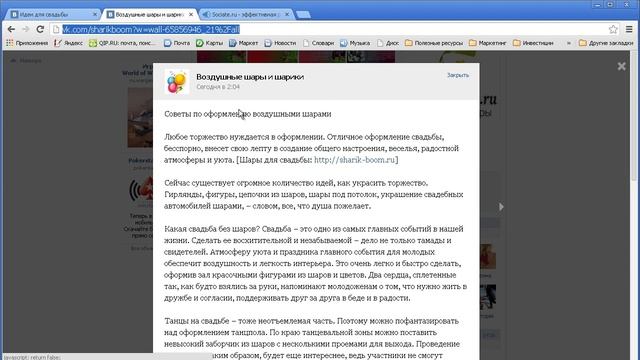Click the Сегодня в 2:04 post timestamp
The image size is (640, 360).
pyautogui.click(x=218, y=87)
